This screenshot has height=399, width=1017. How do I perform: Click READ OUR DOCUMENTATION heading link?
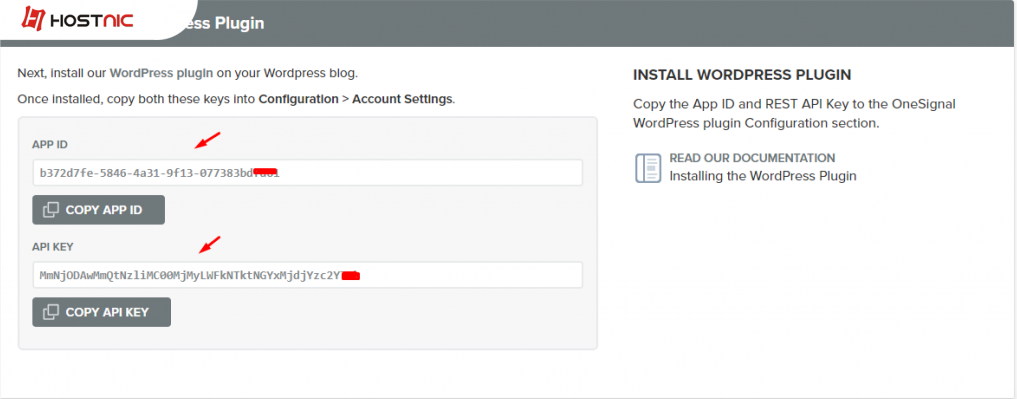pos(752,158)
